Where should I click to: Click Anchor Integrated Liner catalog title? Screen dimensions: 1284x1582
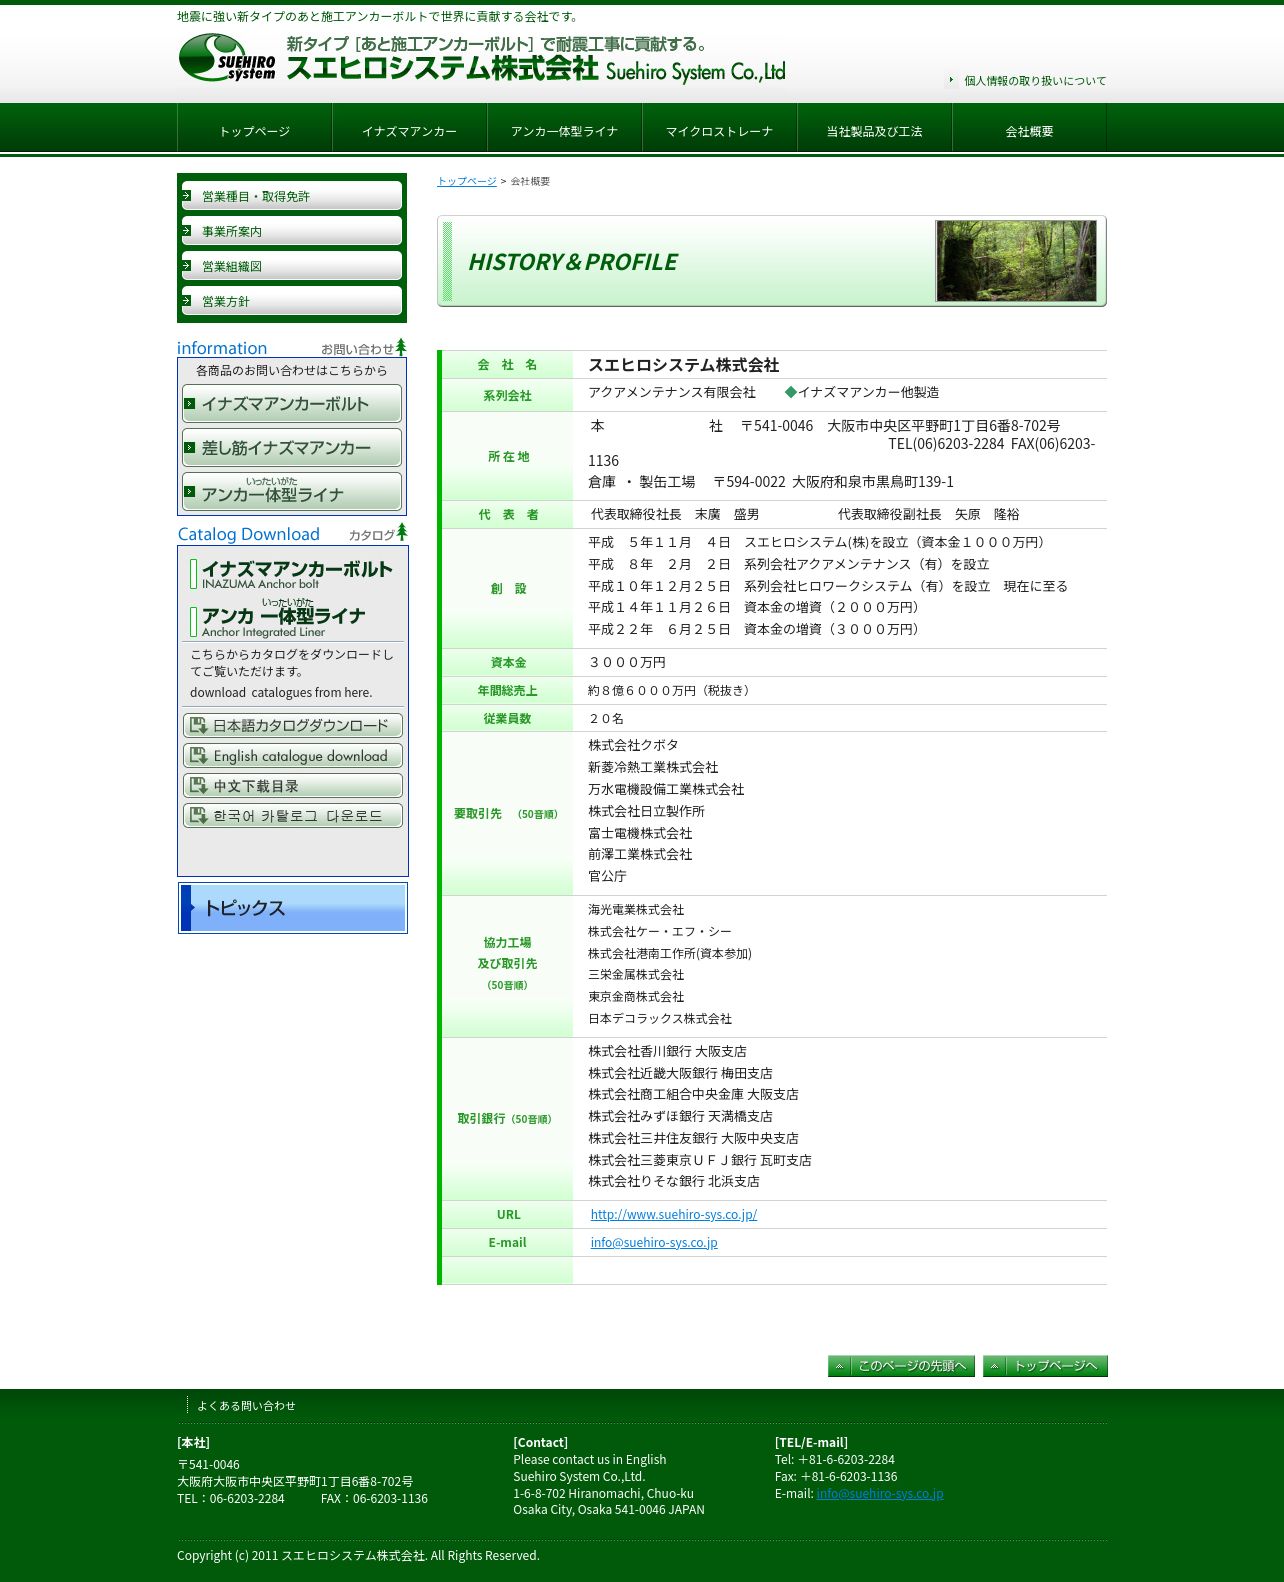coord(278,620)
